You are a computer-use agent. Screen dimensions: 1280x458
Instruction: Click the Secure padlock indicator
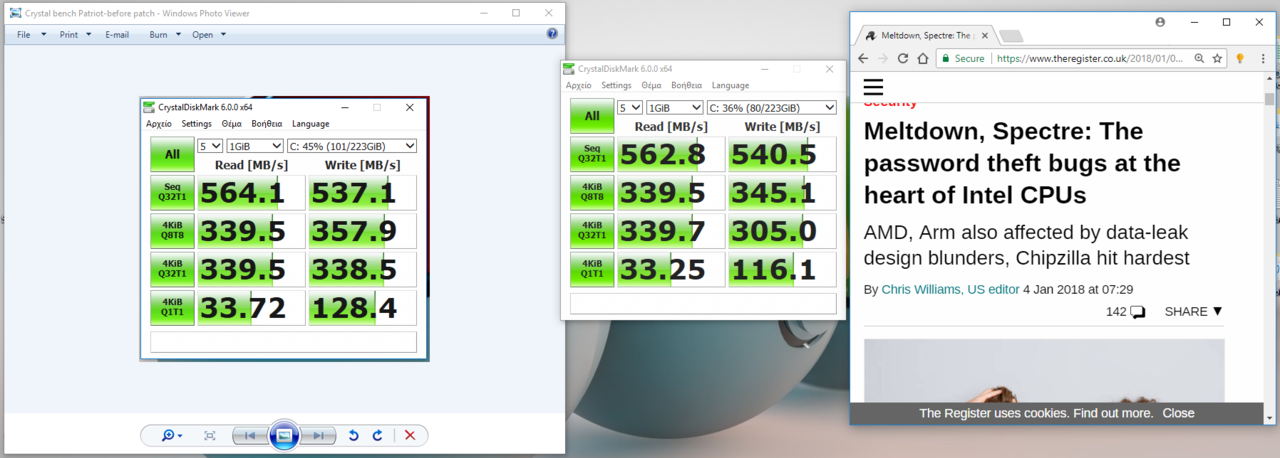pos(964,59)
